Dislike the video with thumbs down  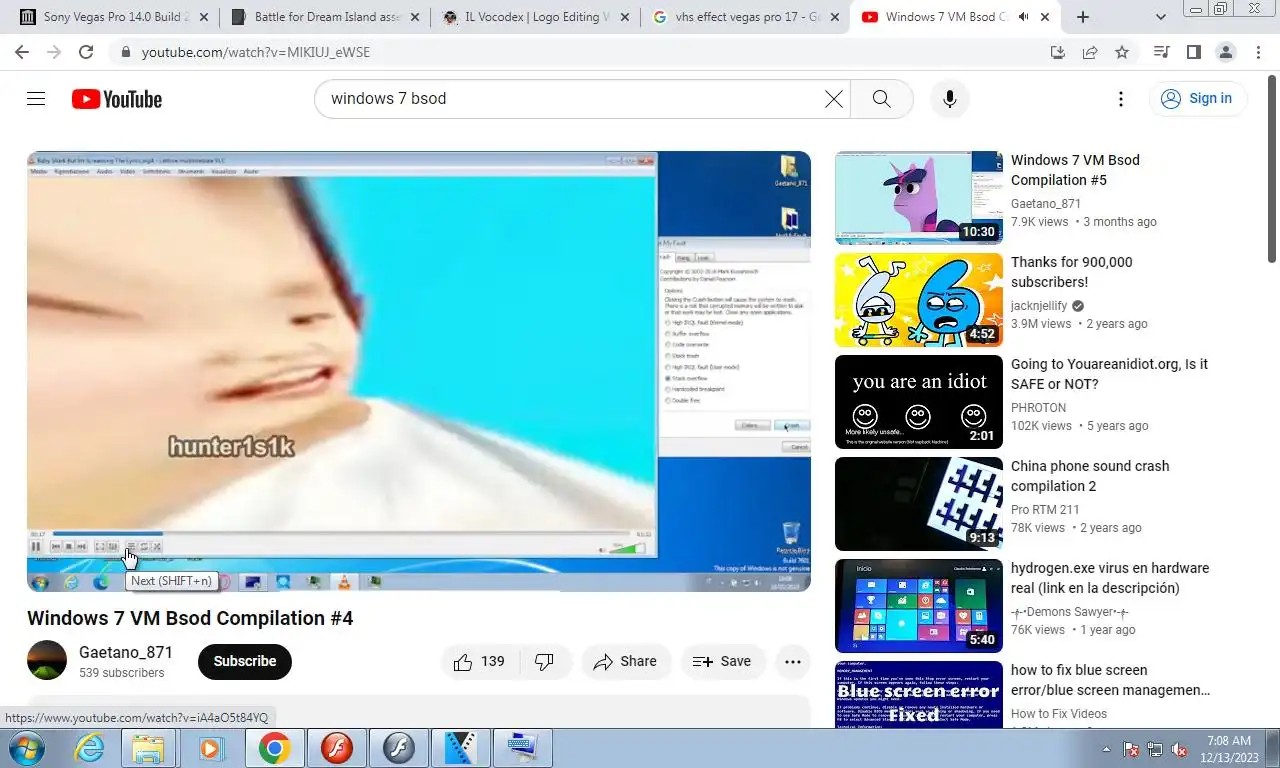pyautogui.click(x=545, y=661)
